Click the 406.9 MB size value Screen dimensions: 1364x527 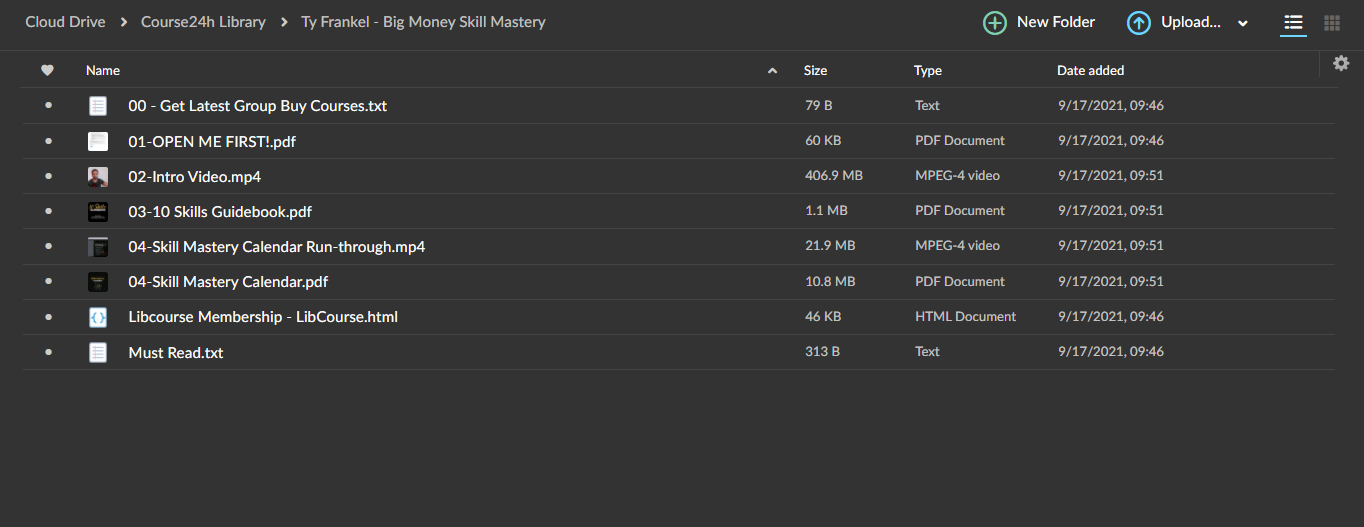pos(834,175)
